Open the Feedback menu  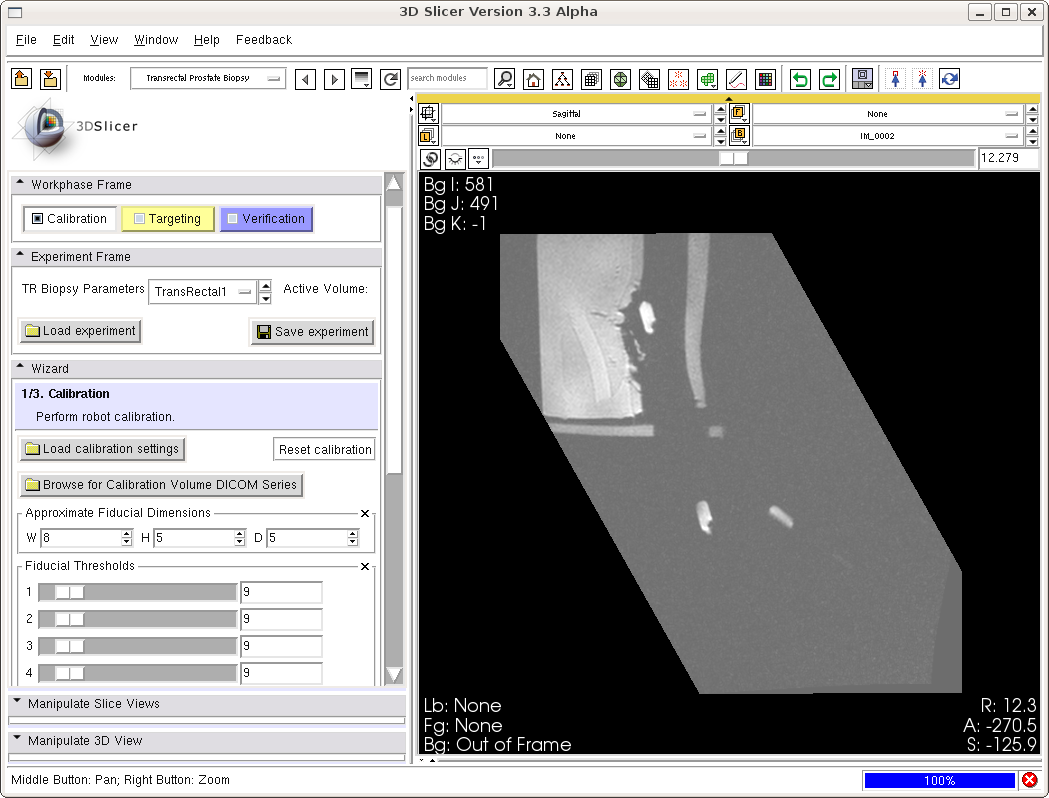[x=264, y=40]
